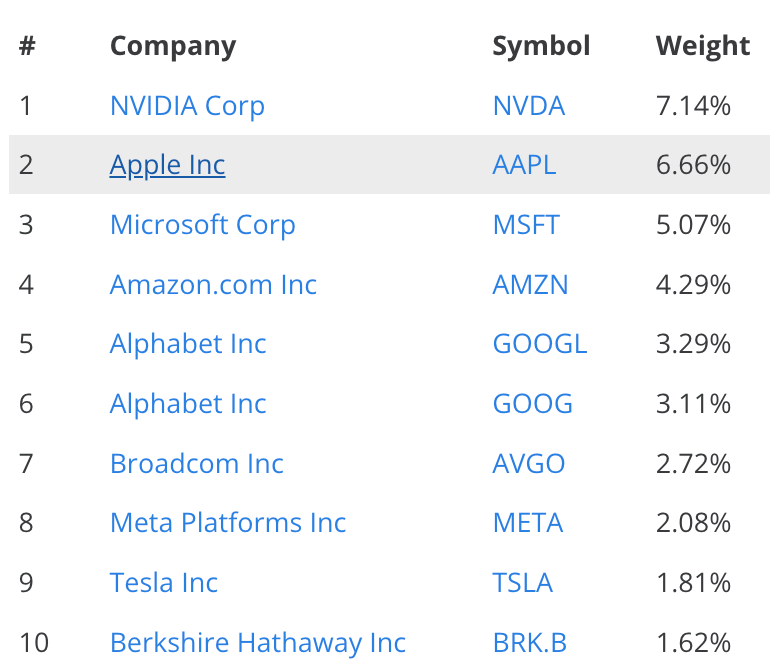Open the Tesla Inc company link

[164, 583]
